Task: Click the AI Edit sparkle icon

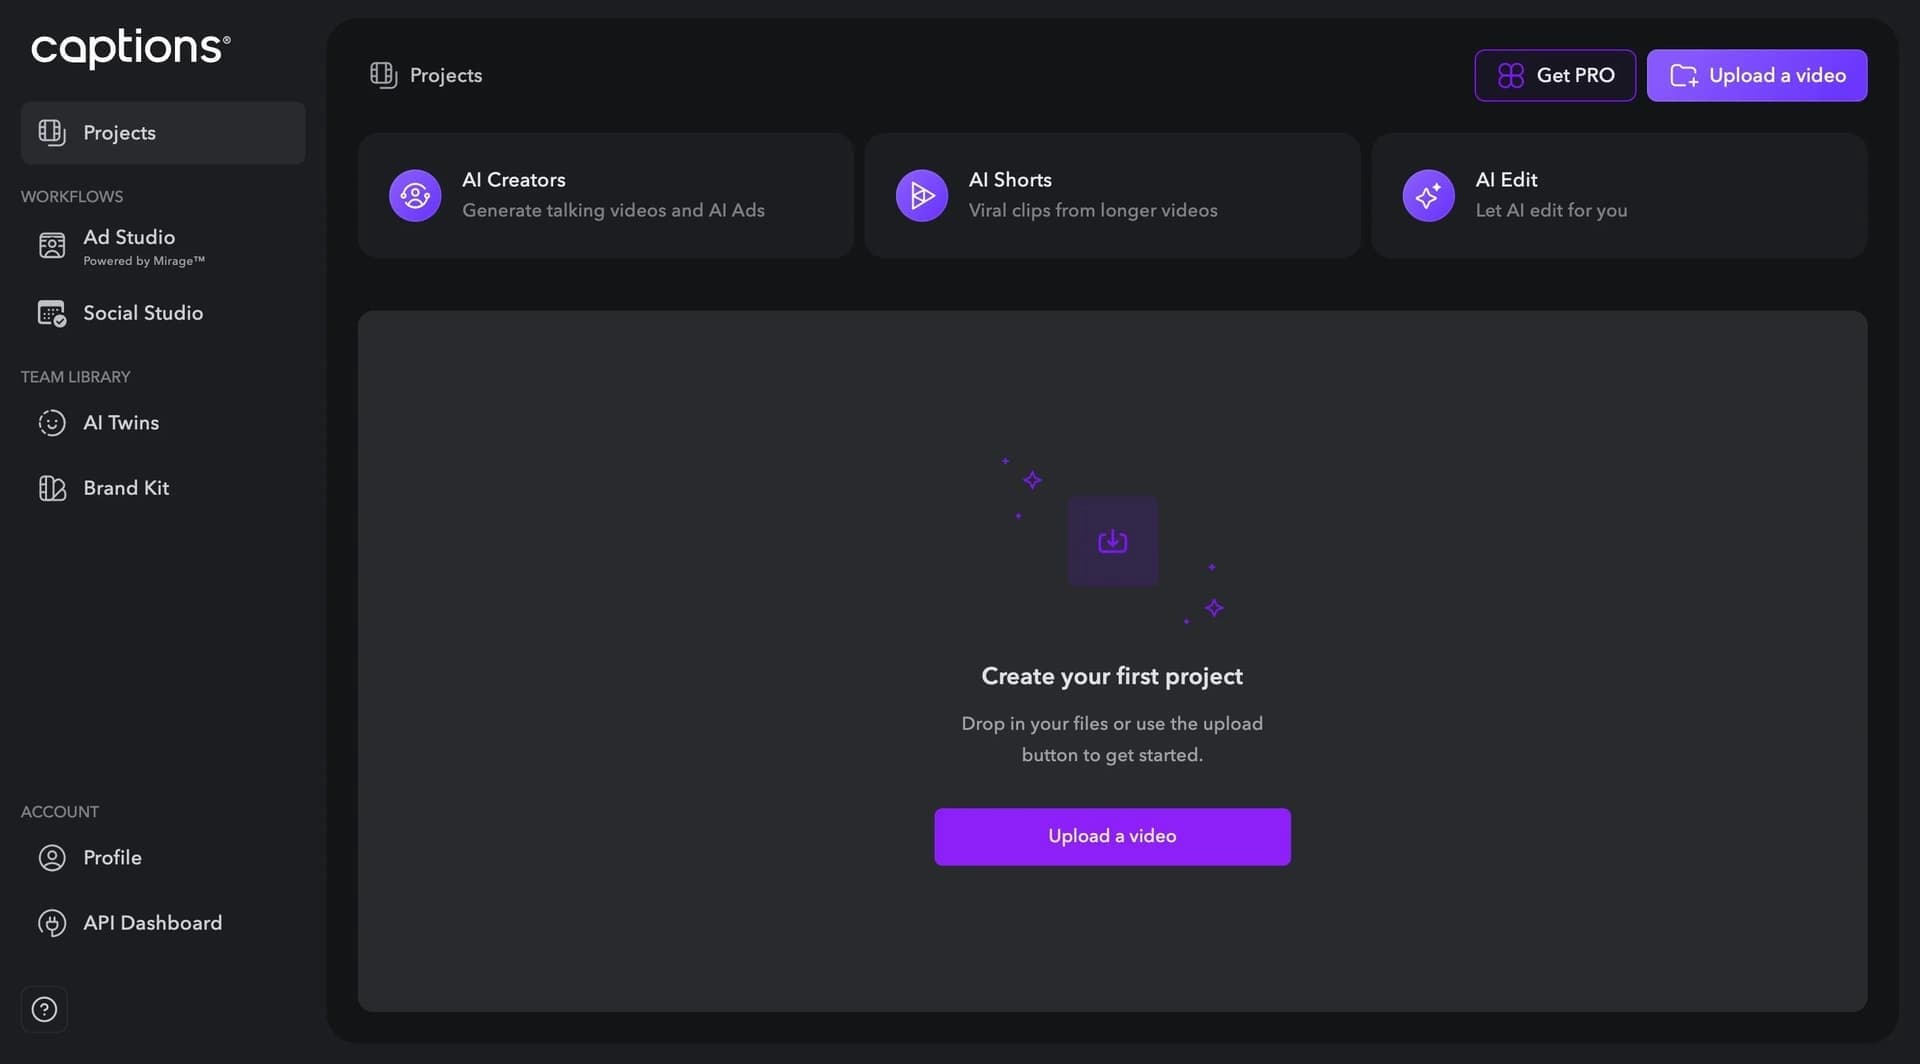Action: (1429, 195)
